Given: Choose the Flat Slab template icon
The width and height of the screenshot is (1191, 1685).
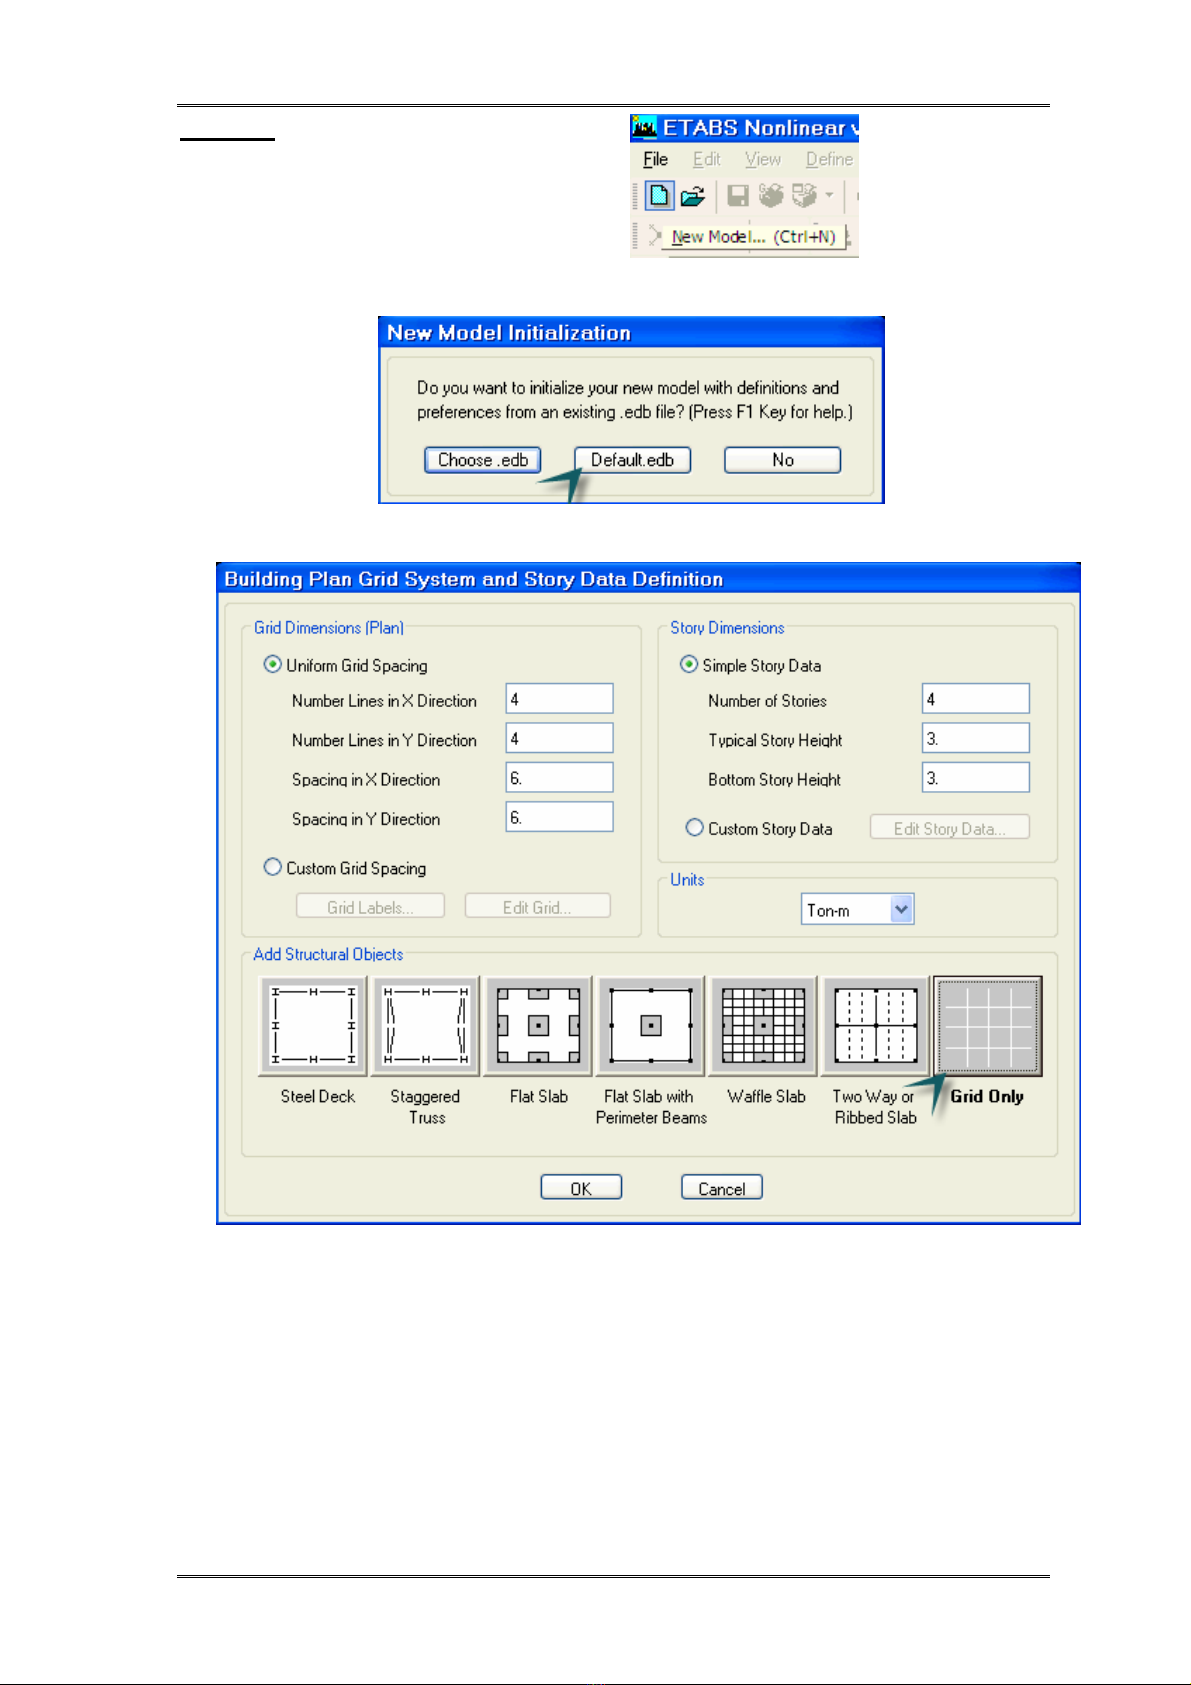Looking at the screenshot, I should point(538,1026).
